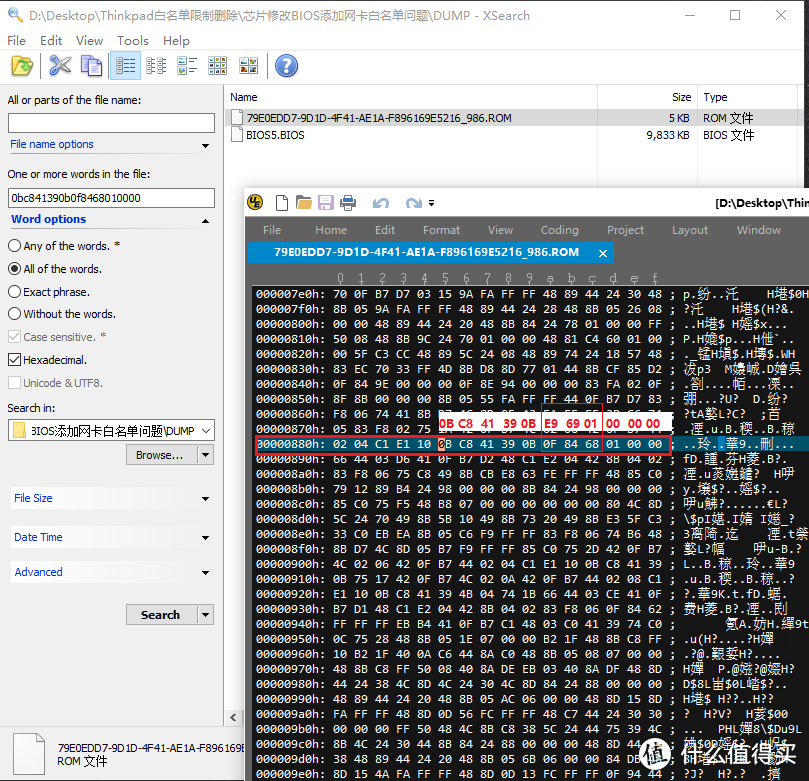Open XSearch Tools menu
This screenshot has height=781, width=809.
click(133, 40)
